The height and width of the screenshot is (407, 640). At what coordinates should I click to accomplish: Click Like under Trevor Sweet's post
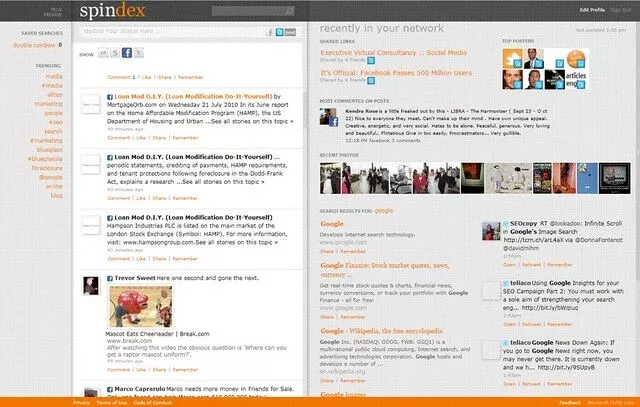tap(141, 370)
